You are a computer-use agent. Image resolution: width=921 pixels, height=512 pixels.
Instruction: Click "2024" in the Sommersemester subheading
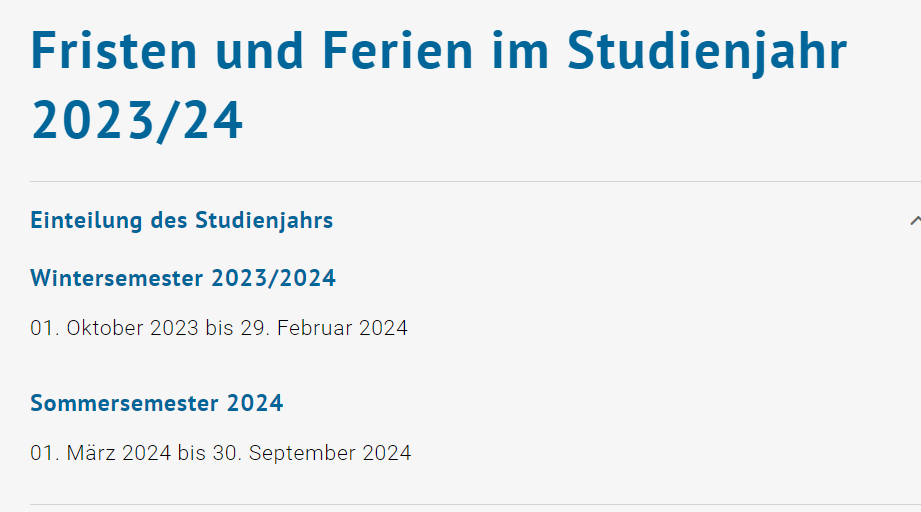tap(255, 404)
